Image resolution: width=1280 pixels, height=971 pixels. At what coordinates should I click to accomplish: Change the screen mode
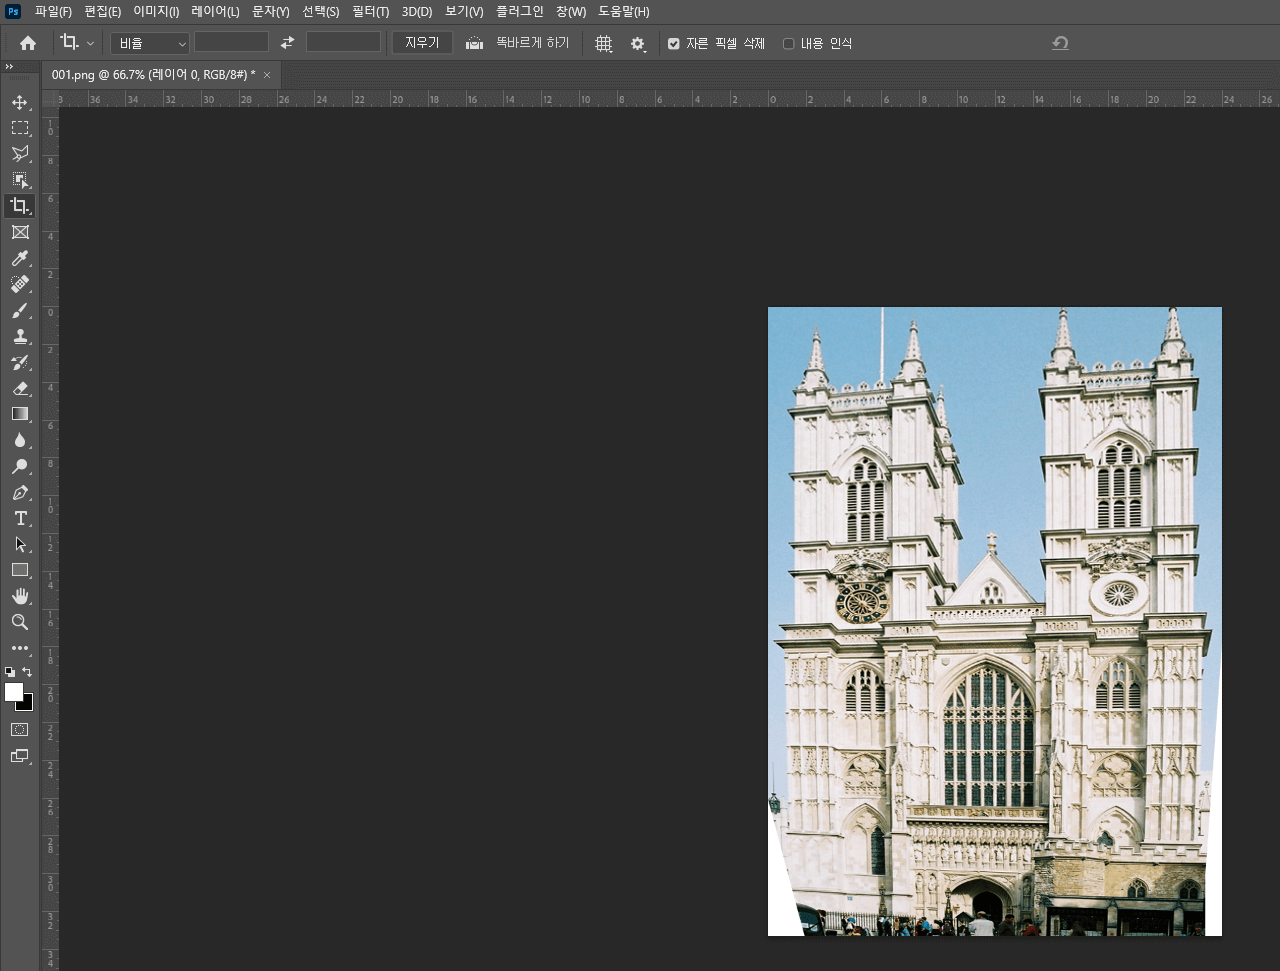pos(20,756)
